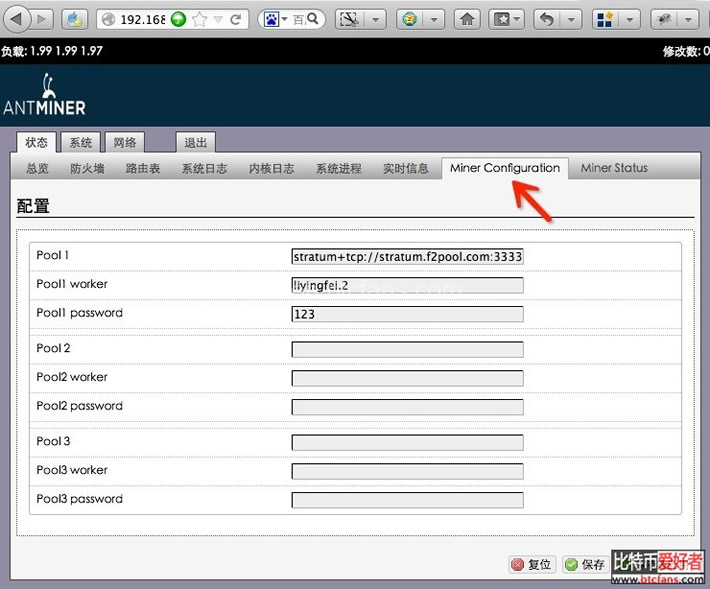Click the green arrow go icon
This screenshot has width=710, height=589.
click(x=178, y=19)
